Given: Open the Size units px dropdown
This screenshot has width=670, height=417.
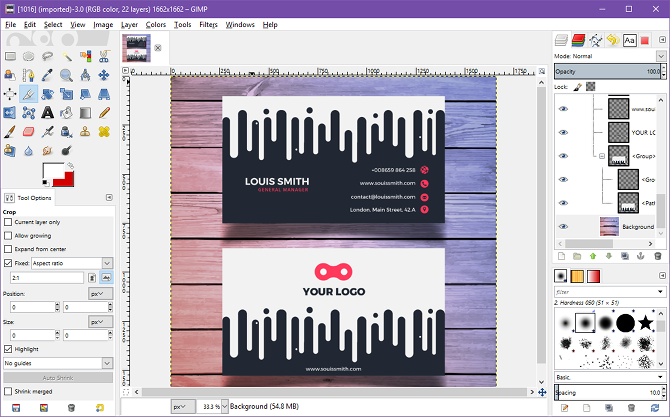Looking at the screenshot, I should click(100, 322).
